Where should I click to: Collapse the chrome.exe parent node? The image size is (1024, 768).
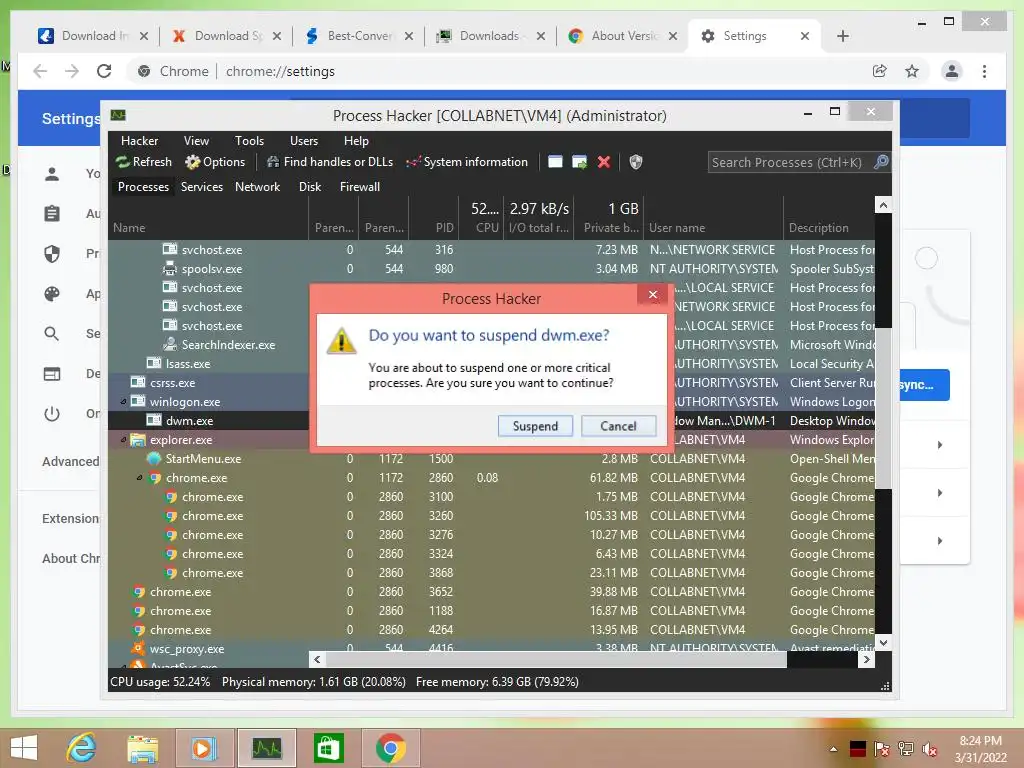click(139, 477)
